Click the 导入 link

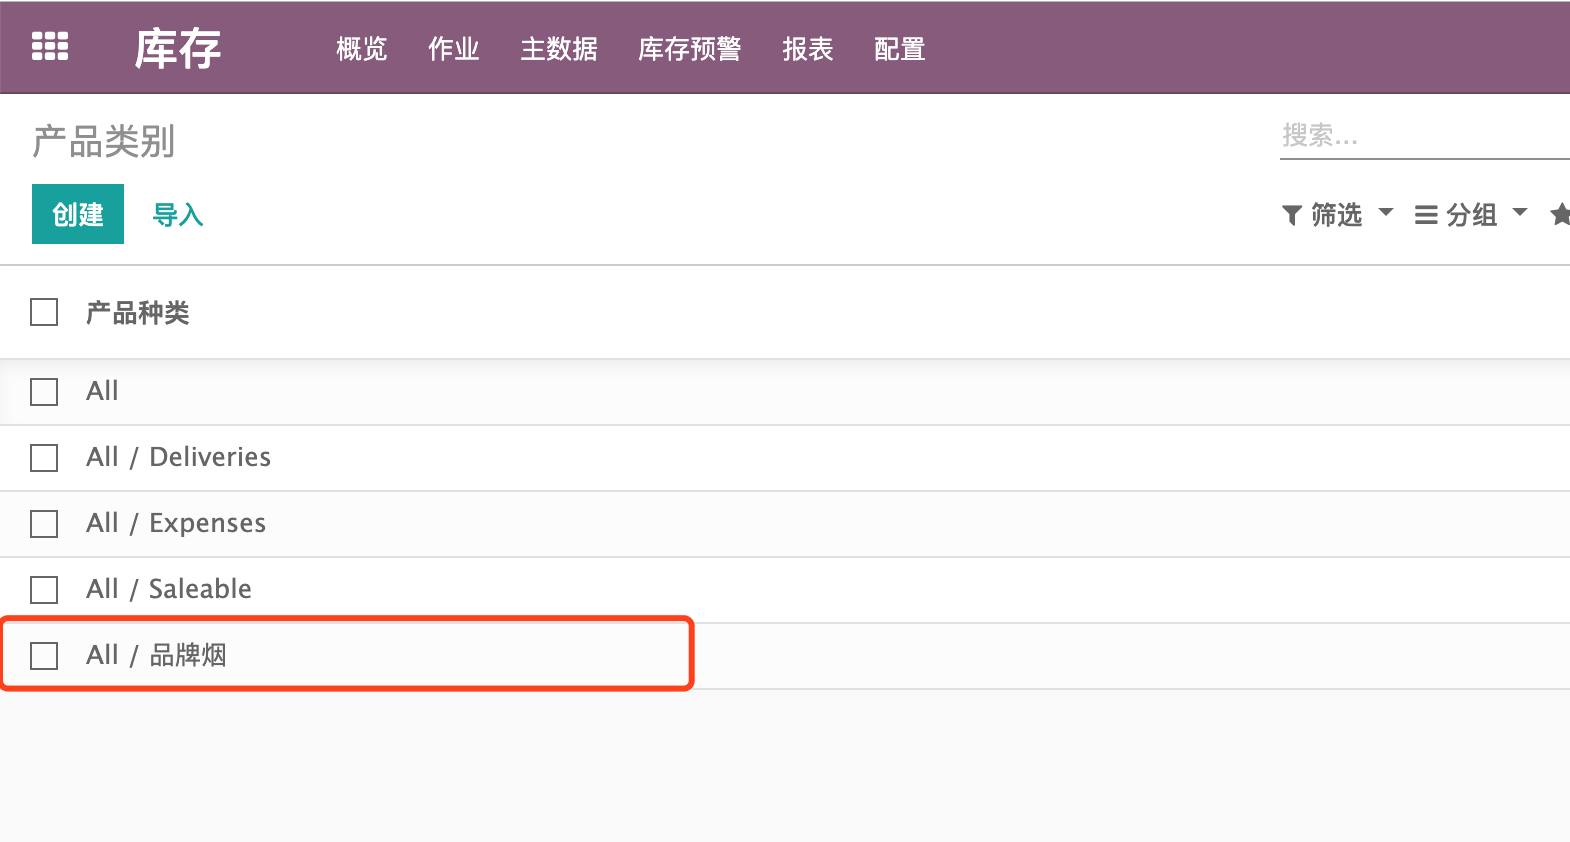176,213
